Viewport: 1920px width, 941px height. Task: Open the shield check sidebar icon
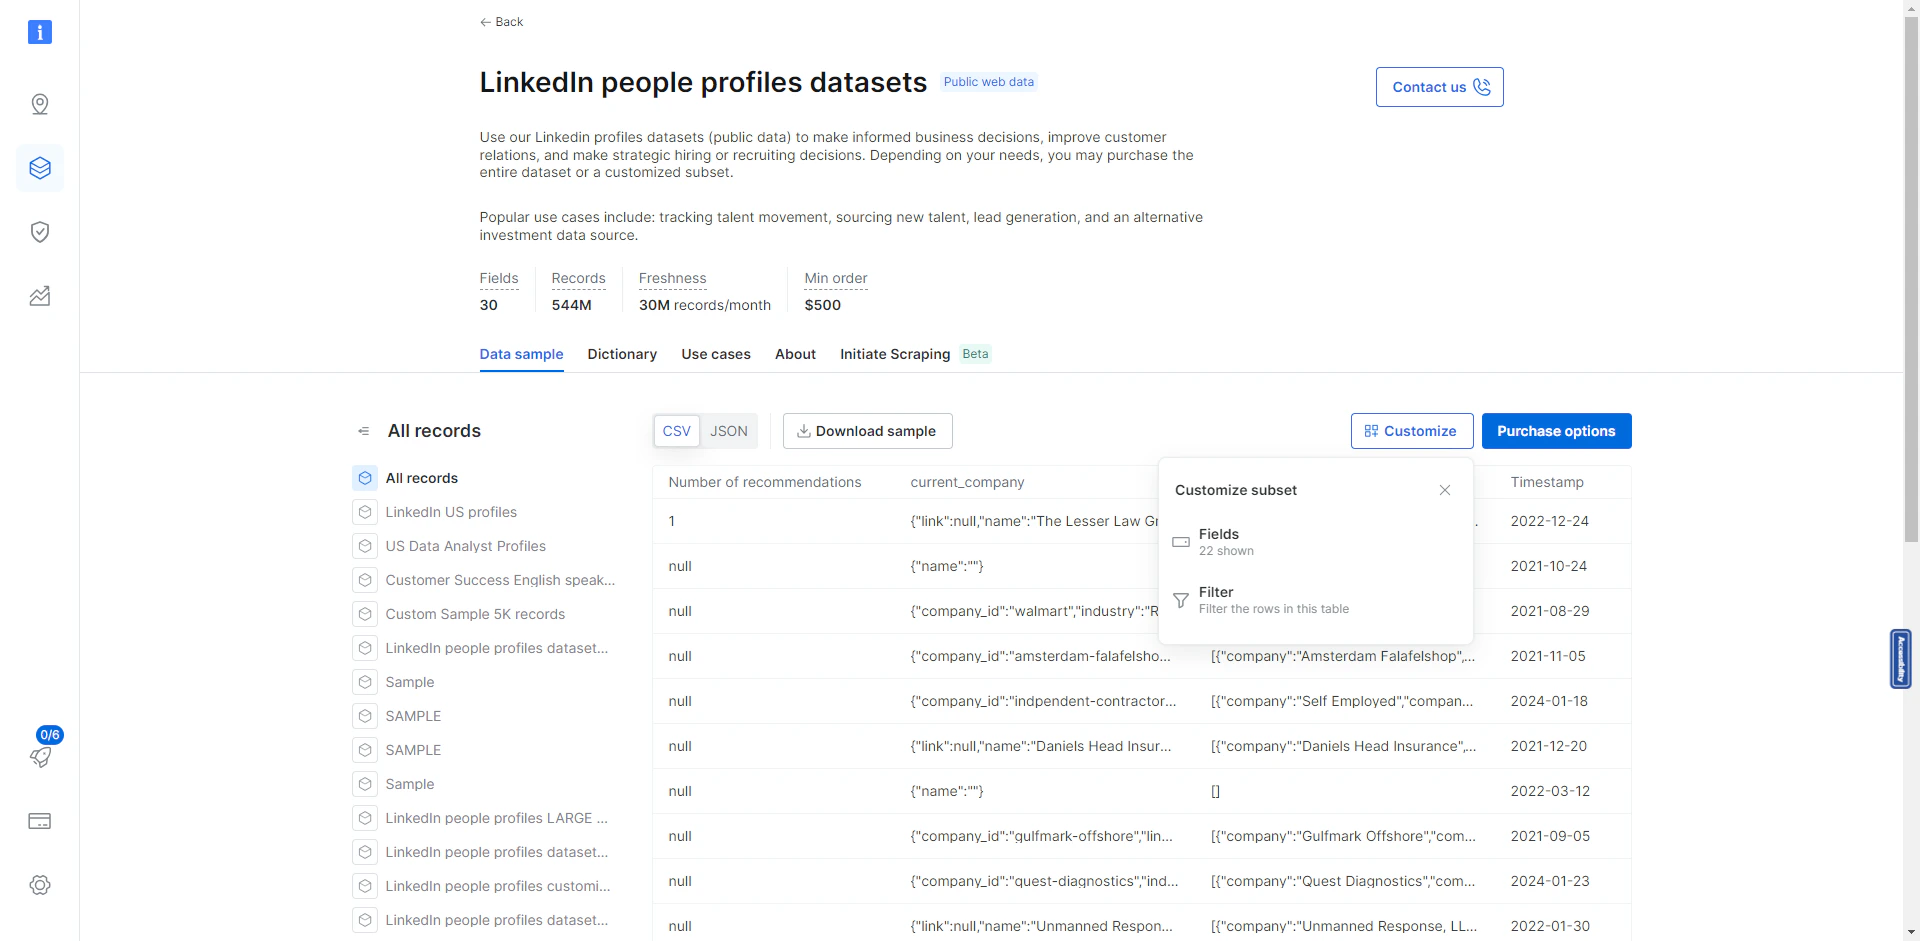(x=40, y=232)
